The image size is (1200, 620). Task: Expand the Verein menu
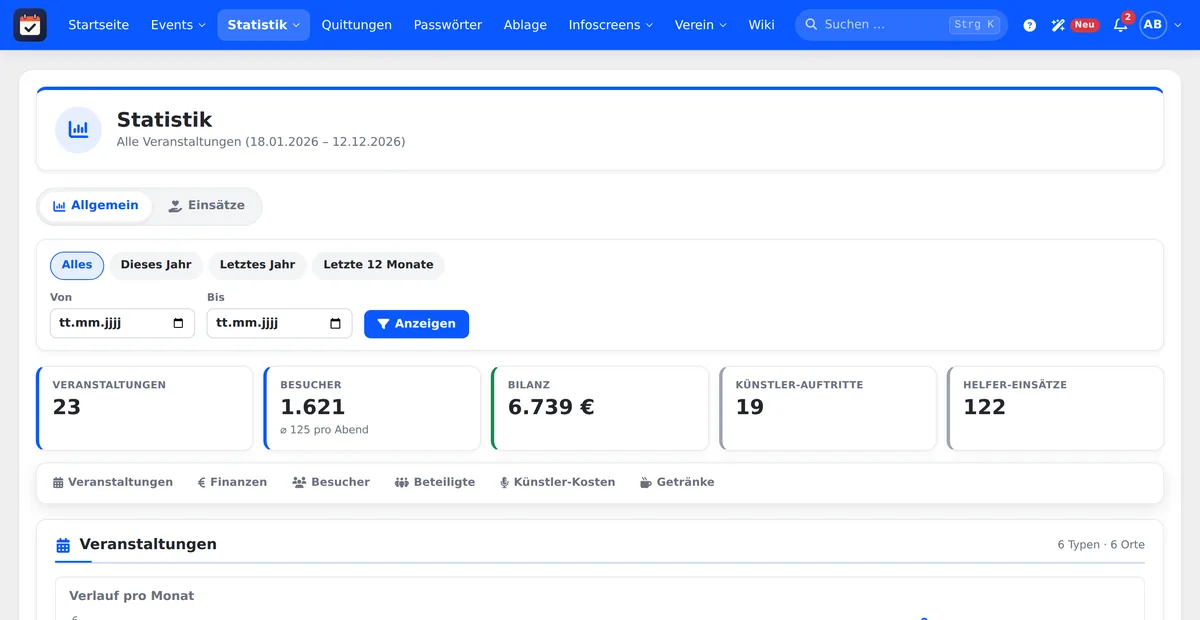pyautogui.click(x=701, y=25)
